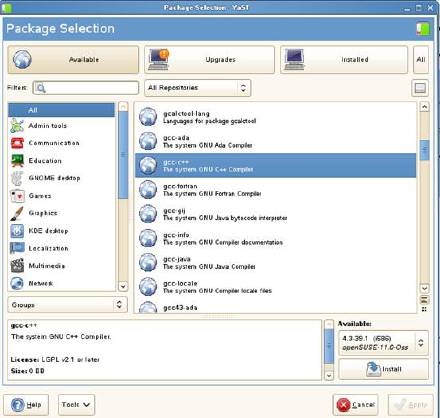Click the gcc-info package globe icon
Viewport: 440px width, 418px height.
148,238
